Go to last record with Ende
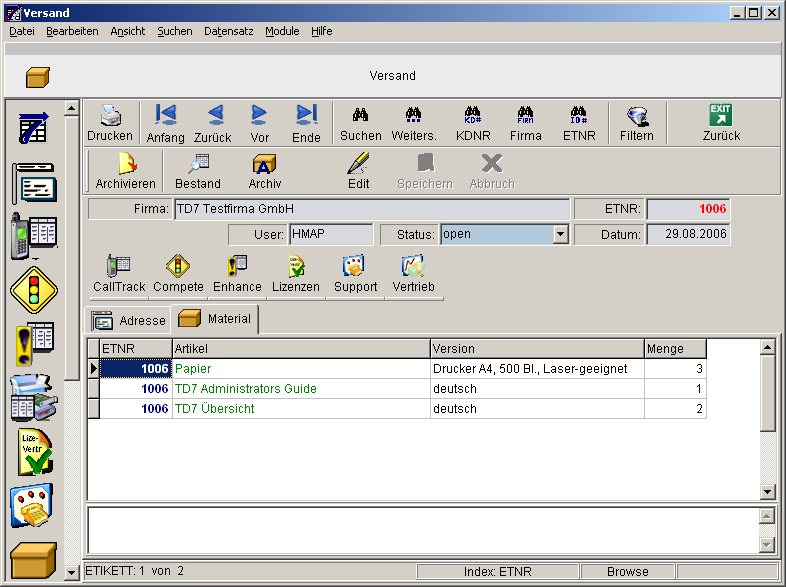 coord(306,122)
